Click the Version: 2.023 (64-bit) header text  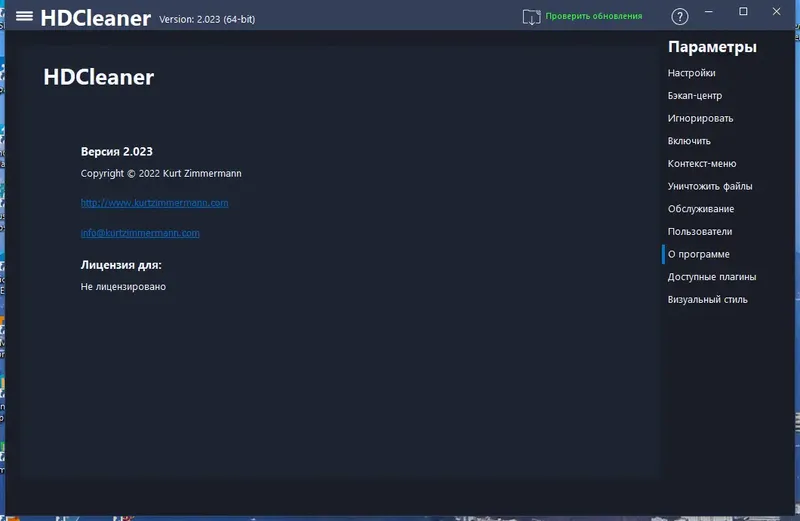(x=207, y=19)
